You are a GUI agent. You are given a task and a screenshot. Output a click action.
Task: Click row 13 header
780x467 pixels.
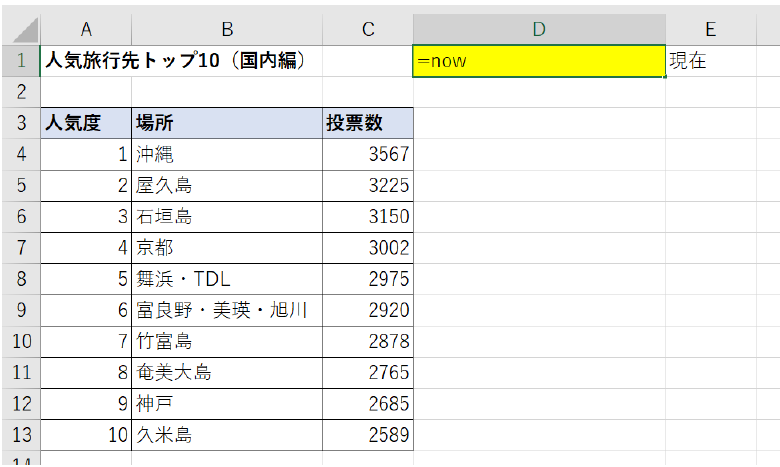pyautogui.click(x=20, y=435)
